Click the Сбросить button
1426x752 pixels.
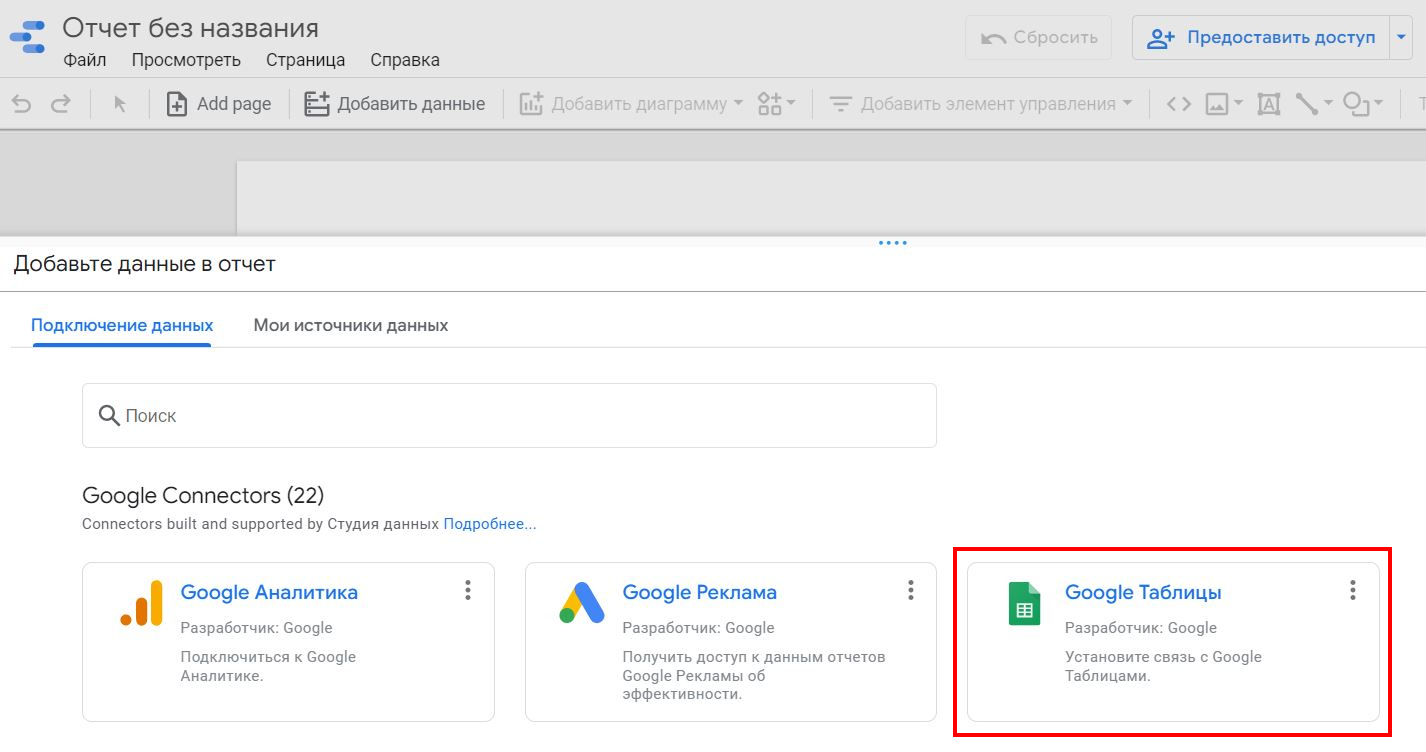pos(1038,38)
